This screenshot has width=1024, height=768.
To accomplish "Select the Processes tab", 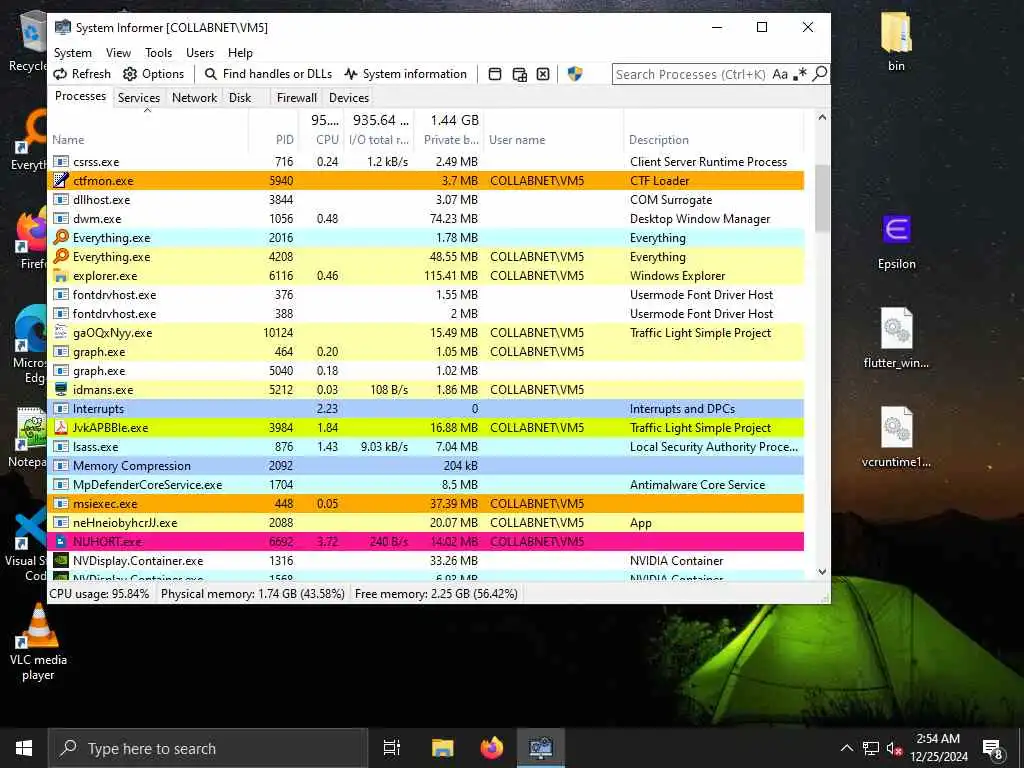I will click(x=80, y=96).
